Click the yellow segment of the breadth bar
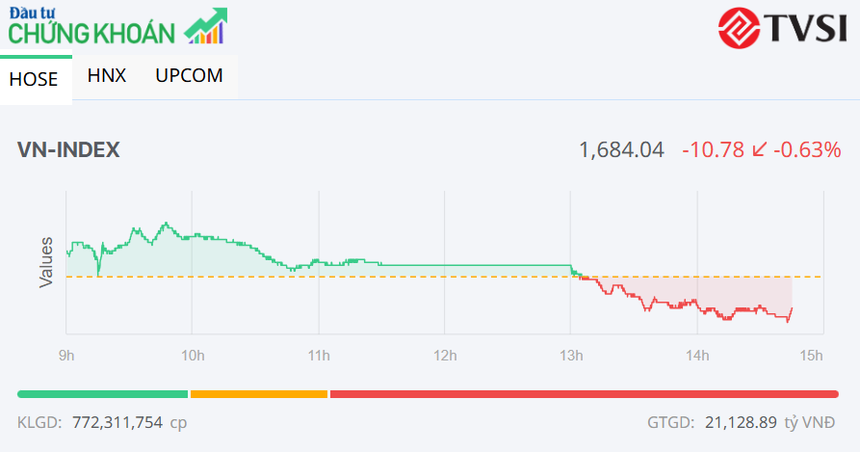This screenshot has height=452, width=860. [x=258, y=394]
